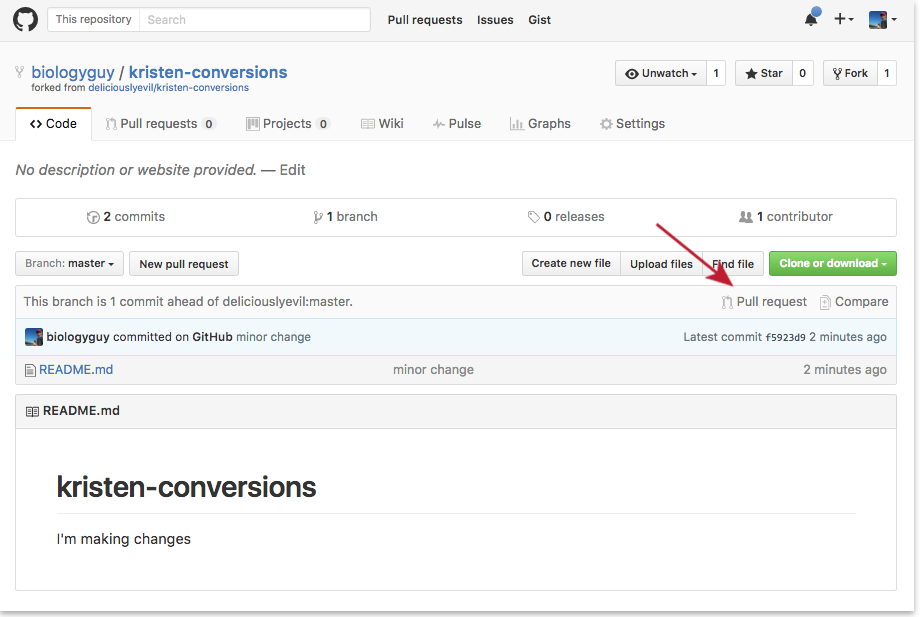Screen dimensions: 923x617
Task: Open biologyguy committer profile link
Action: click(78, 337)
